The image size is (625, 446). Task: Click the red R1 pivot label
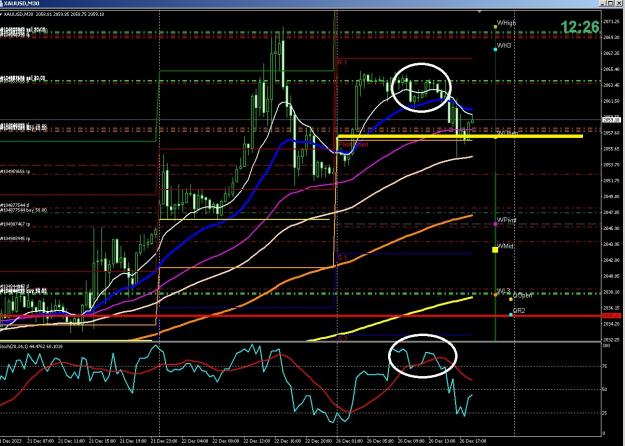[x=342, y=62]
